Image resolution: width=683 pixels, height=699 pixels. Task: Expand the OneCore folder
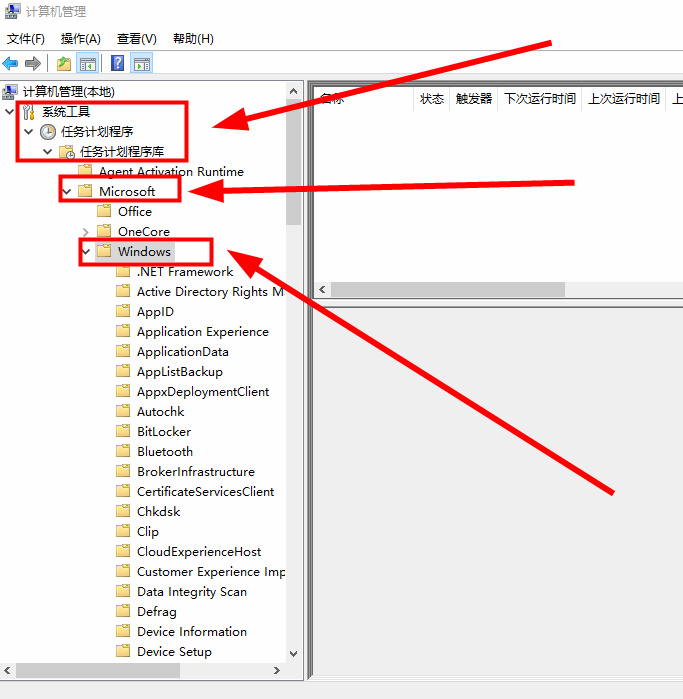(x=86, y=232)
